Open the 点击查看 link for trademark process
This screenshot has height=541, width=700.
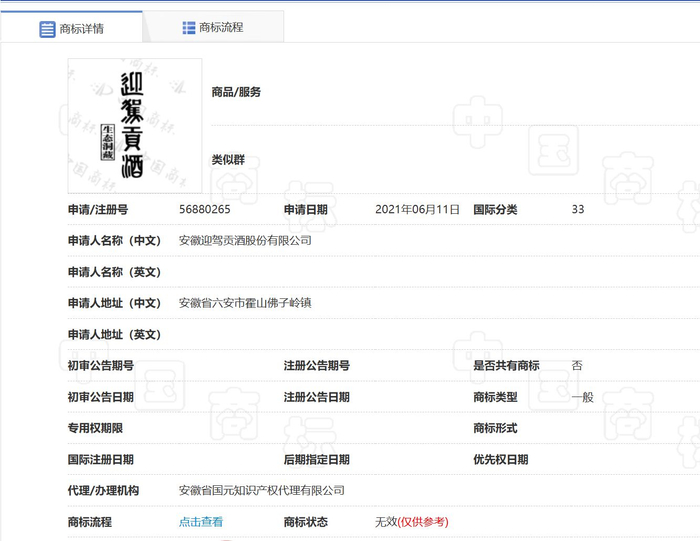[201, 522]
